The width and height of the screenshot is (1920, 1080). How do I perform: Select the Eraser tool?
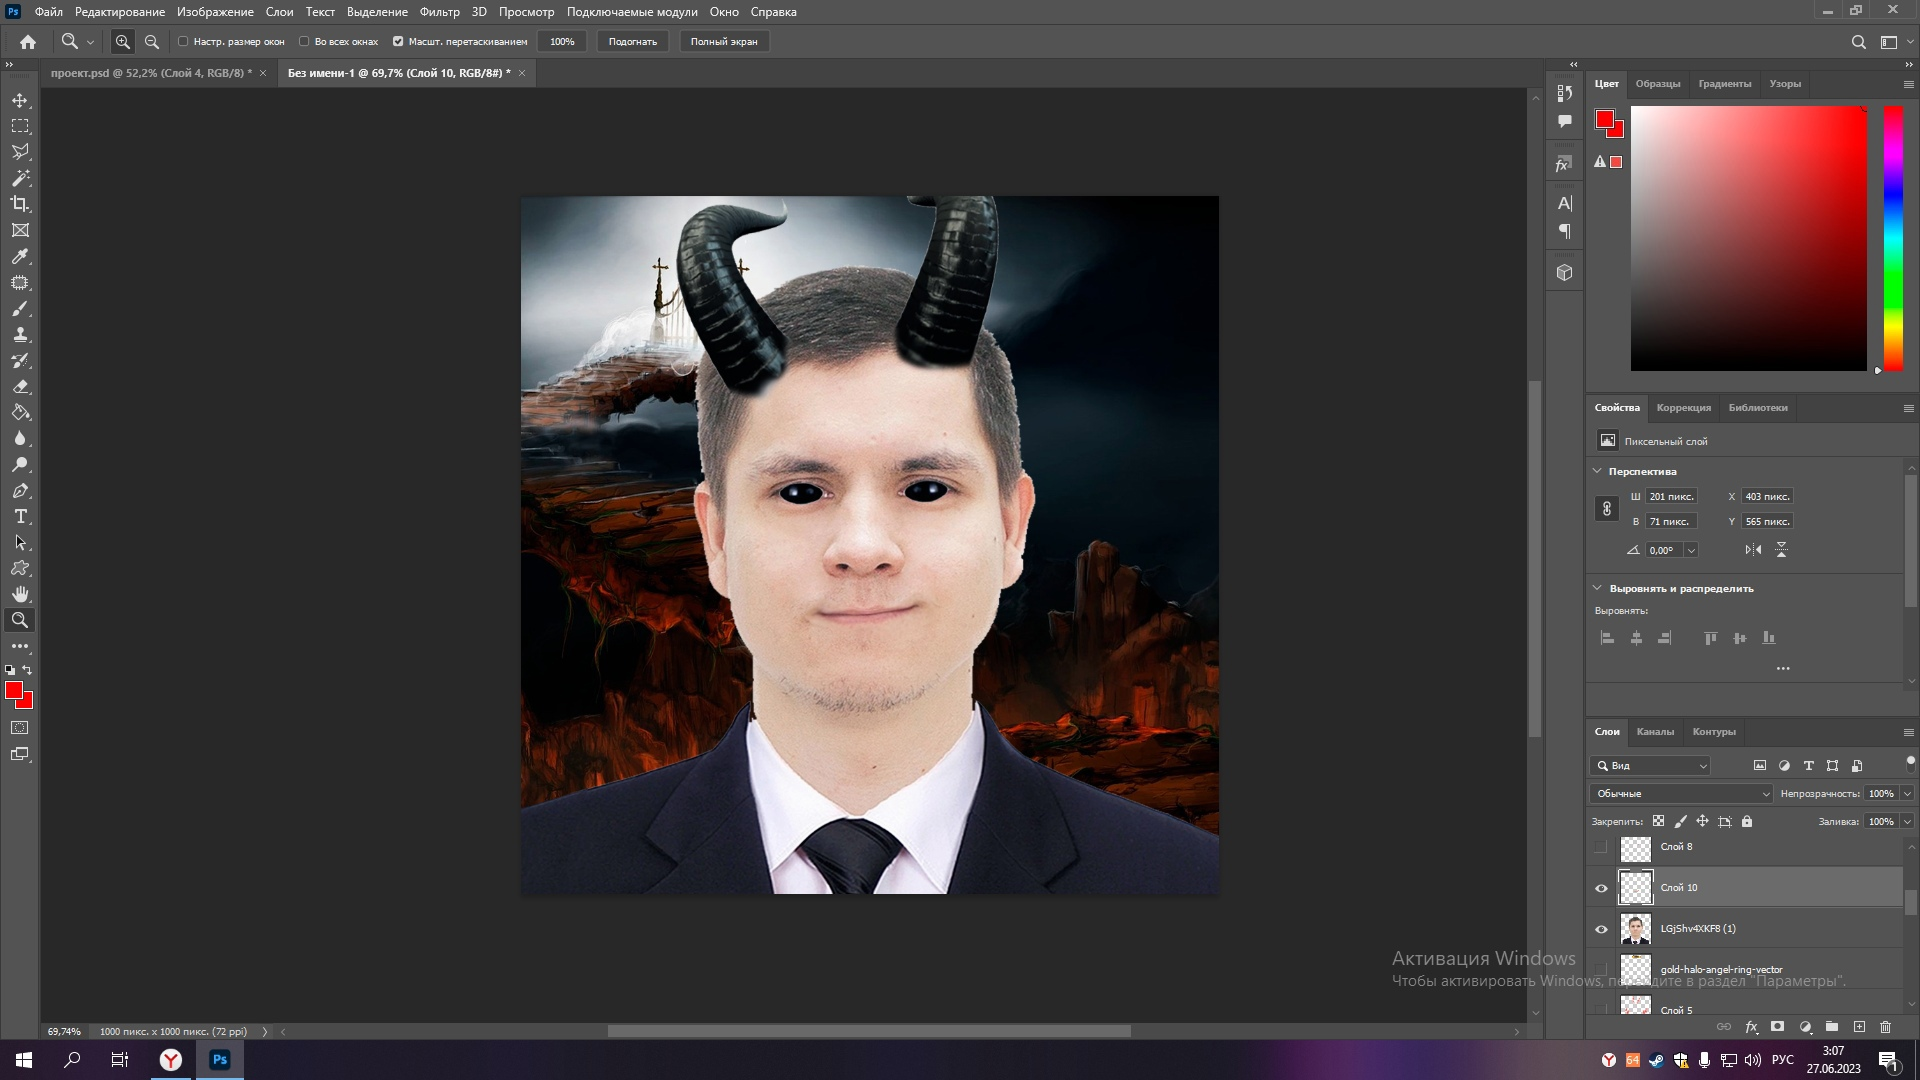(20, 387)
